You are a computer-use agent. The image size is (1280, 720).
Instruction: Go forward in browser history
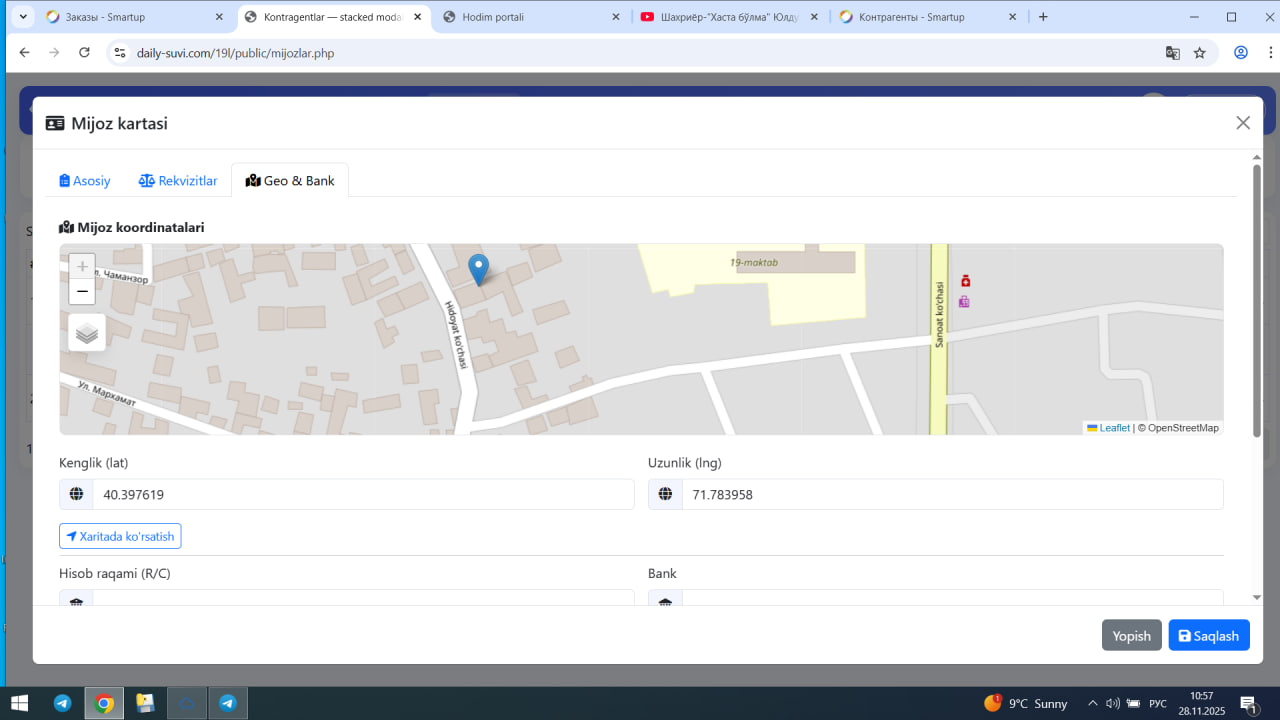tap(54, 53)
